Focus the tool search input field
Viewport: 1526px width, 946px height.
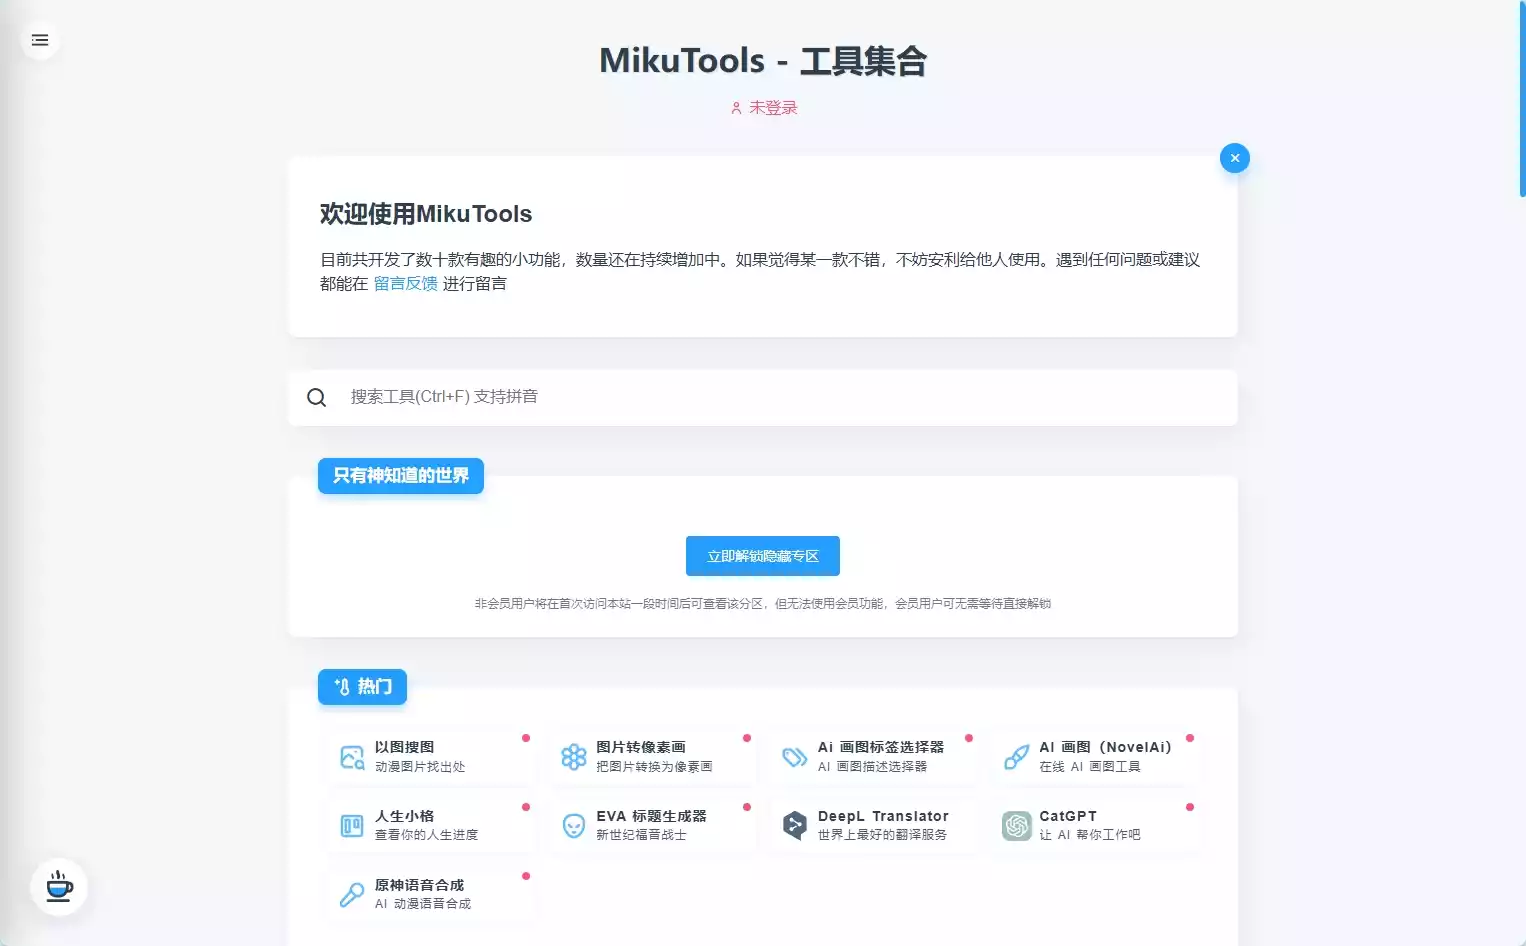[x=762, y=397]
